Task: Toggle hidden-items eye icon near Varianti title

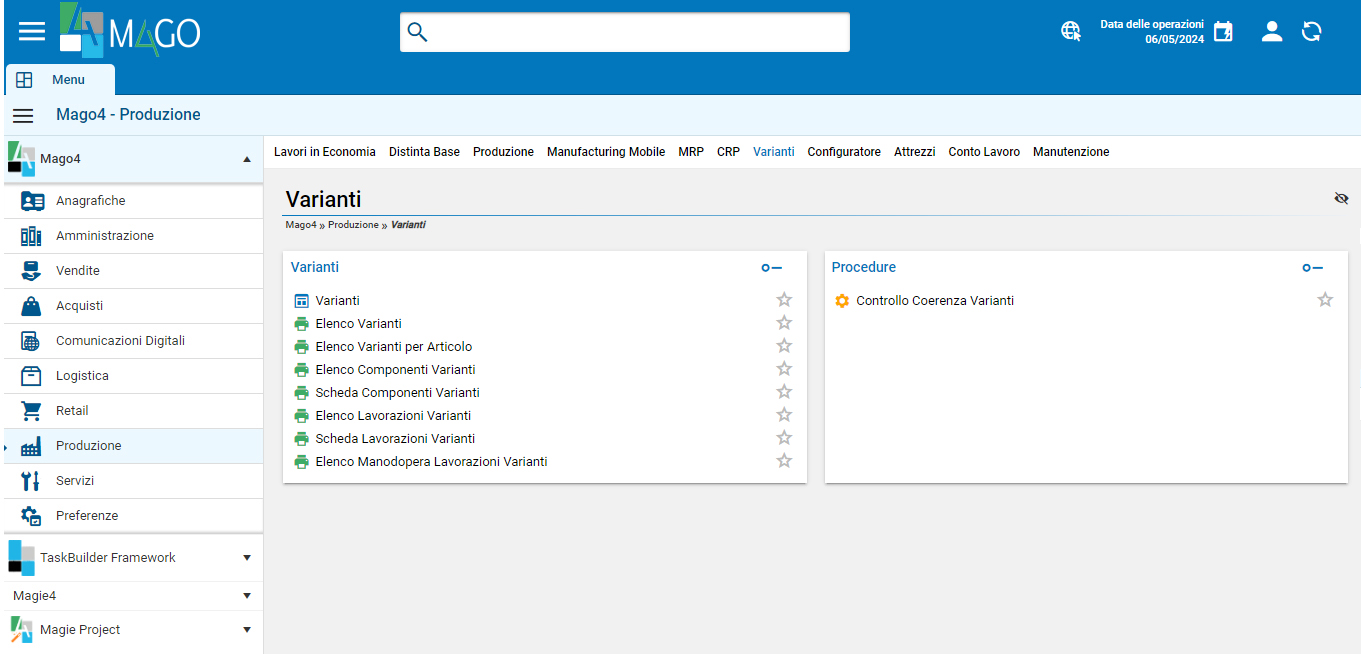Action: [x=1341, y=199]
